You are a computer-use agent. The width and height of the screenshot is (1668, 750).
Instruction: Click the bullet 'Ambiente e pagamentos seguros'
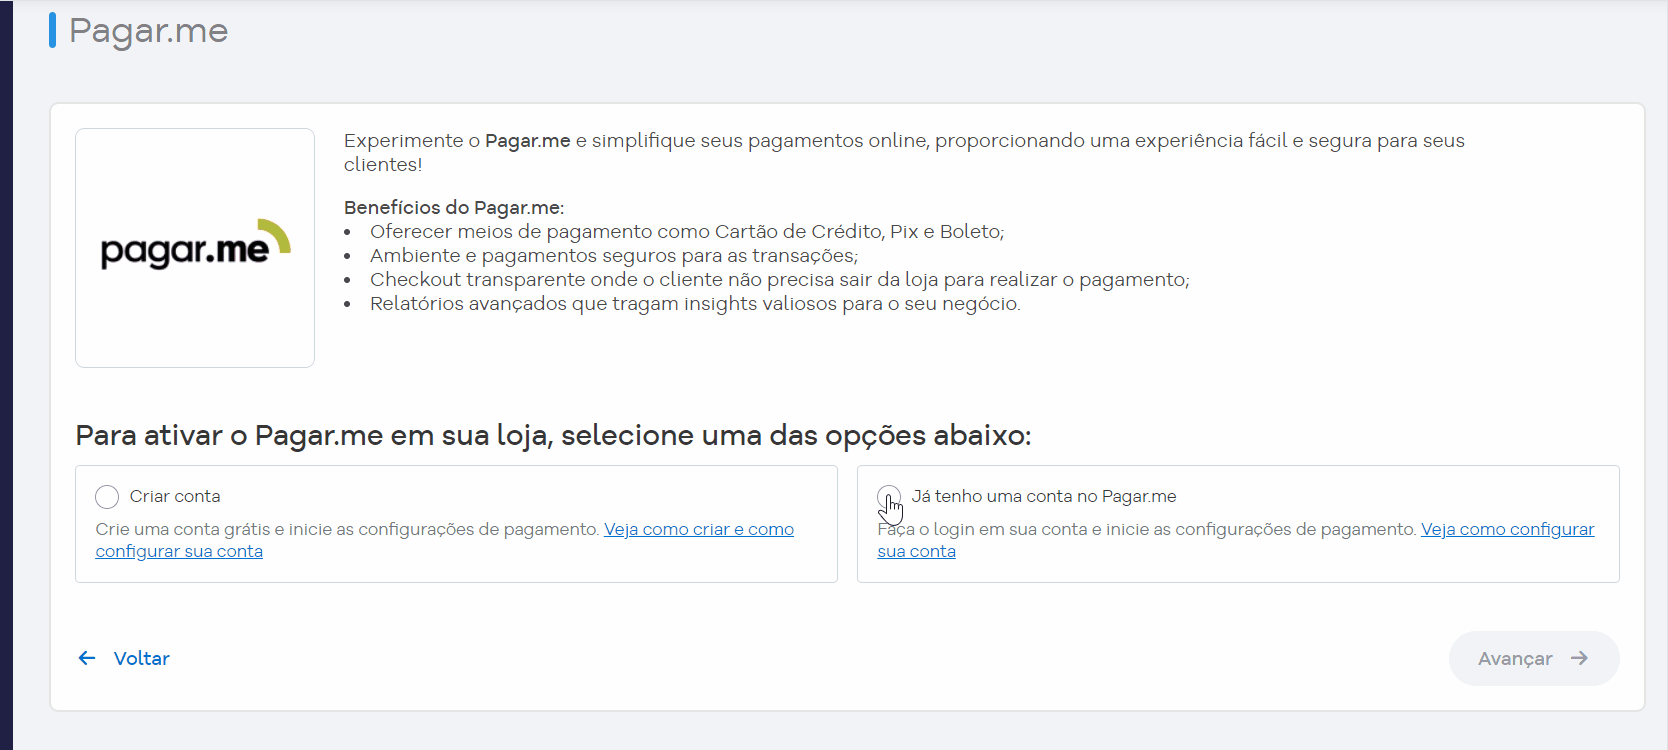(x=614, y=256)
